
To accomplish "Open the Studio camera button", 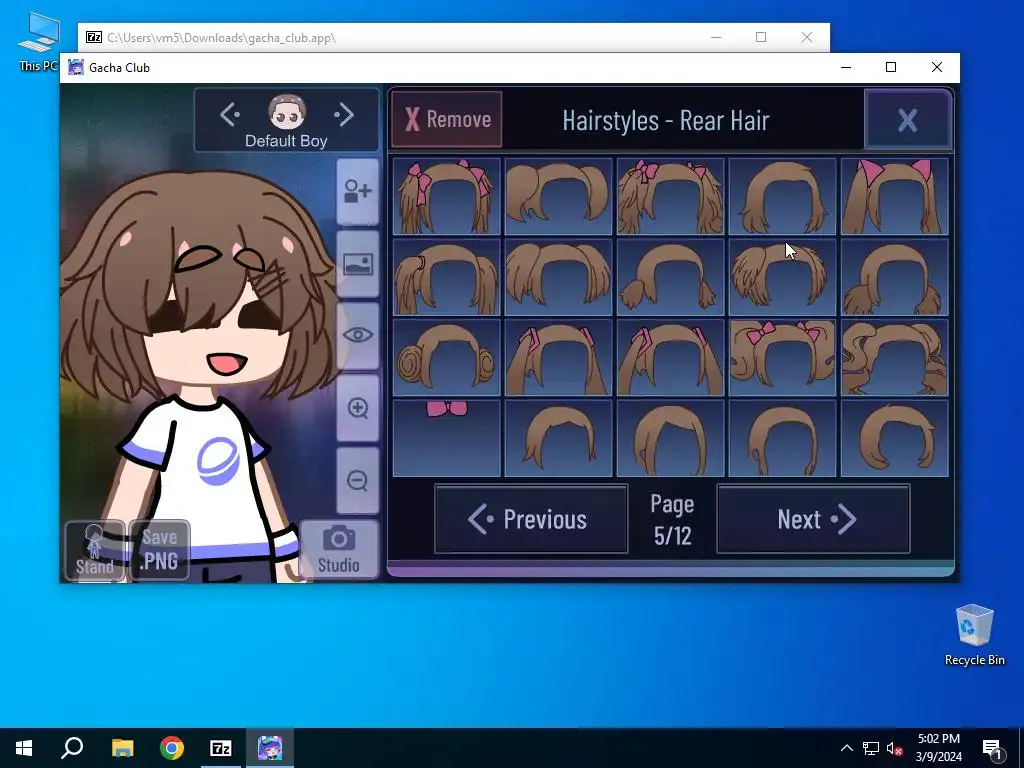I will (339, 549).
